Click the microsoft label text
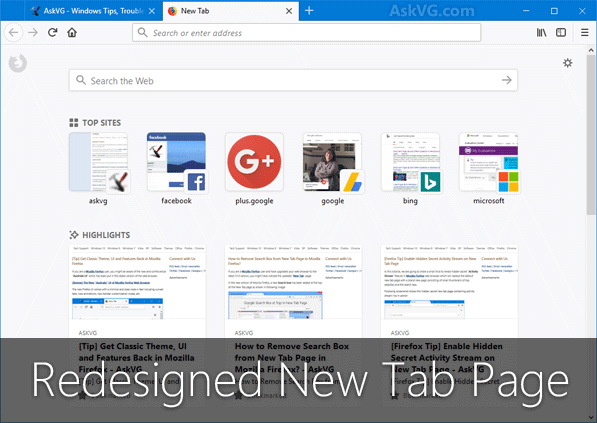 click(x=488, y=201)
